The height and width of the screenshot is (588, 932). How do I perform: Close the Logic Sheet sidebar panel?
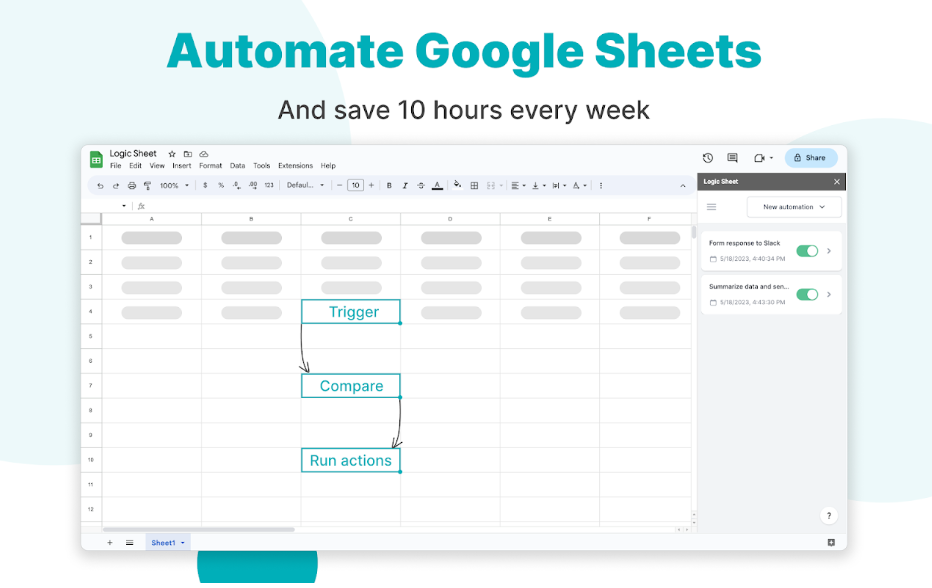837,182
